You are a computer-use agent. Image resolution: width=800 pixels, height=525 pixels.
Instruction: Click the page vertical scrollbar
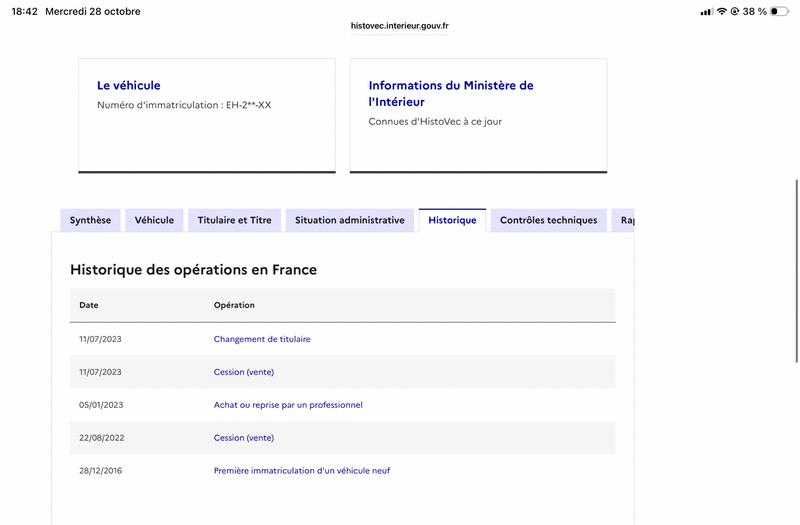(796, 271)
